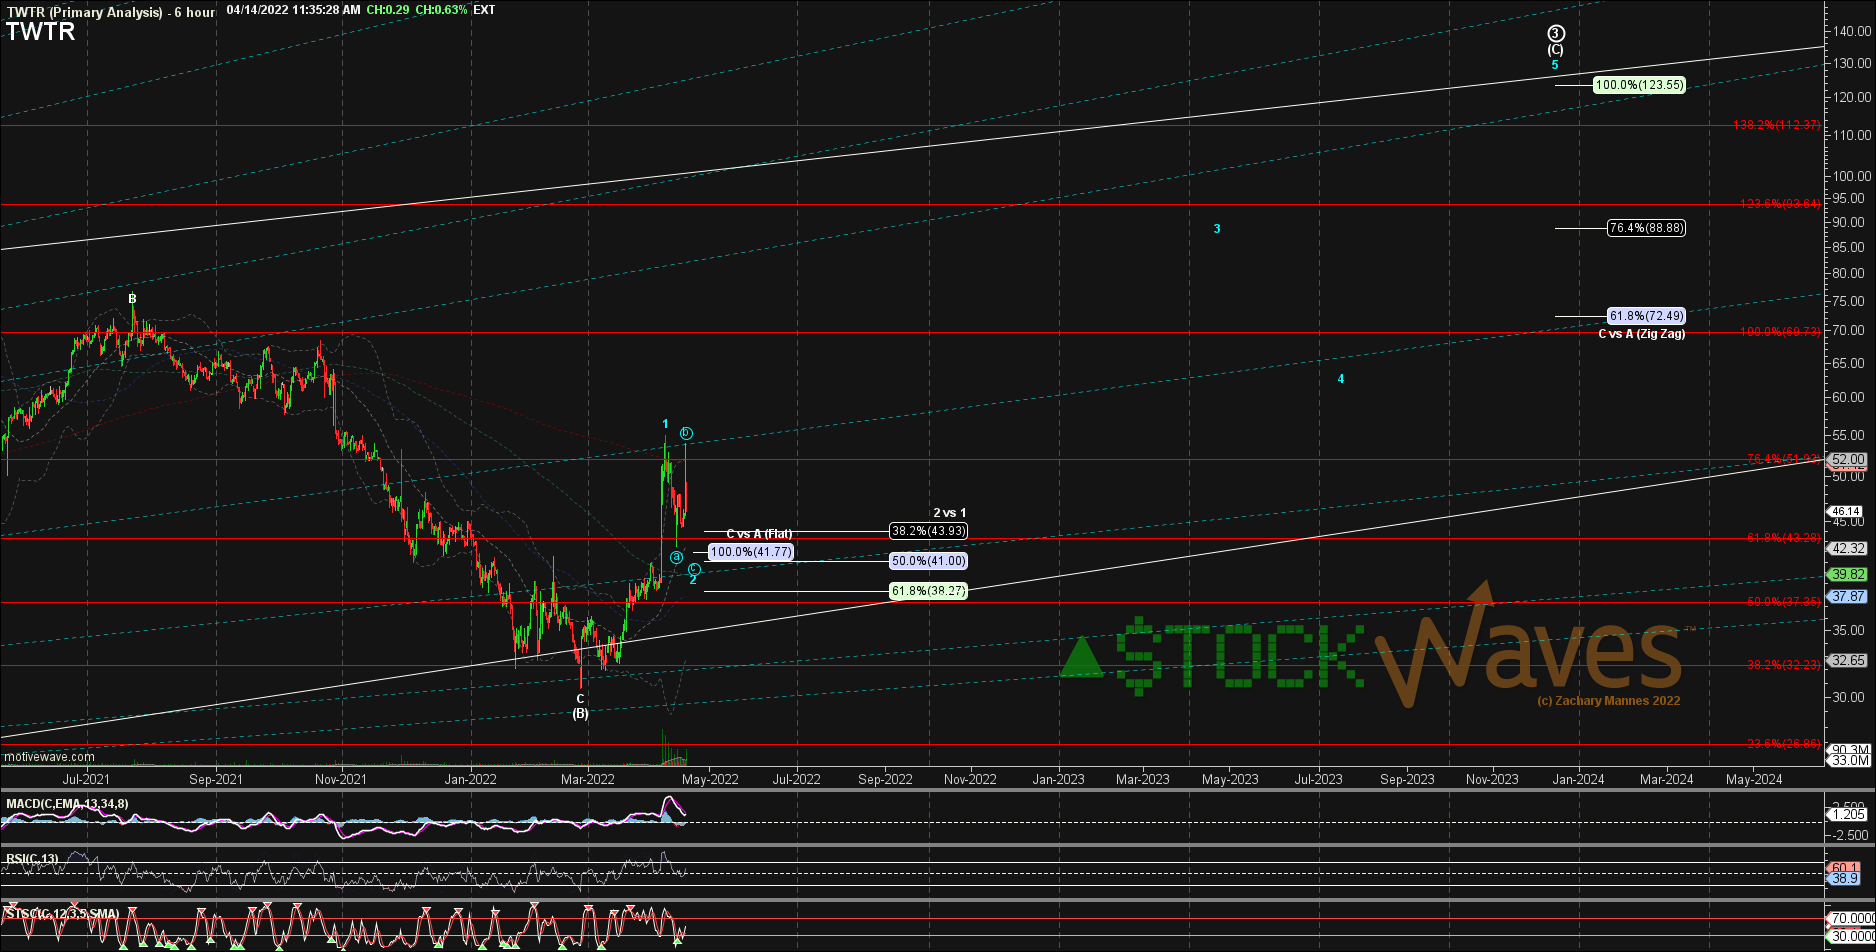The height and width of the screenshot is (952, 1876).
Task: Select the wave B label at the 2021 peak
Action: pyautogui.click(x=132, y=299)
